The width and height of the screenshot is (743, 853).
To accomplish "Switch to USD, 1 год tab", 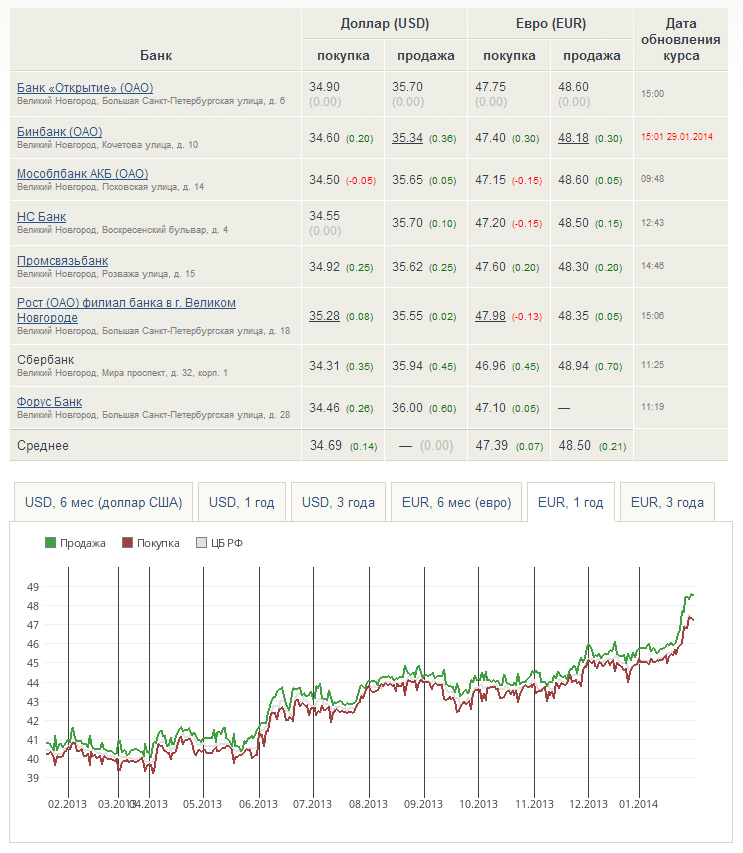I will 242,502.
